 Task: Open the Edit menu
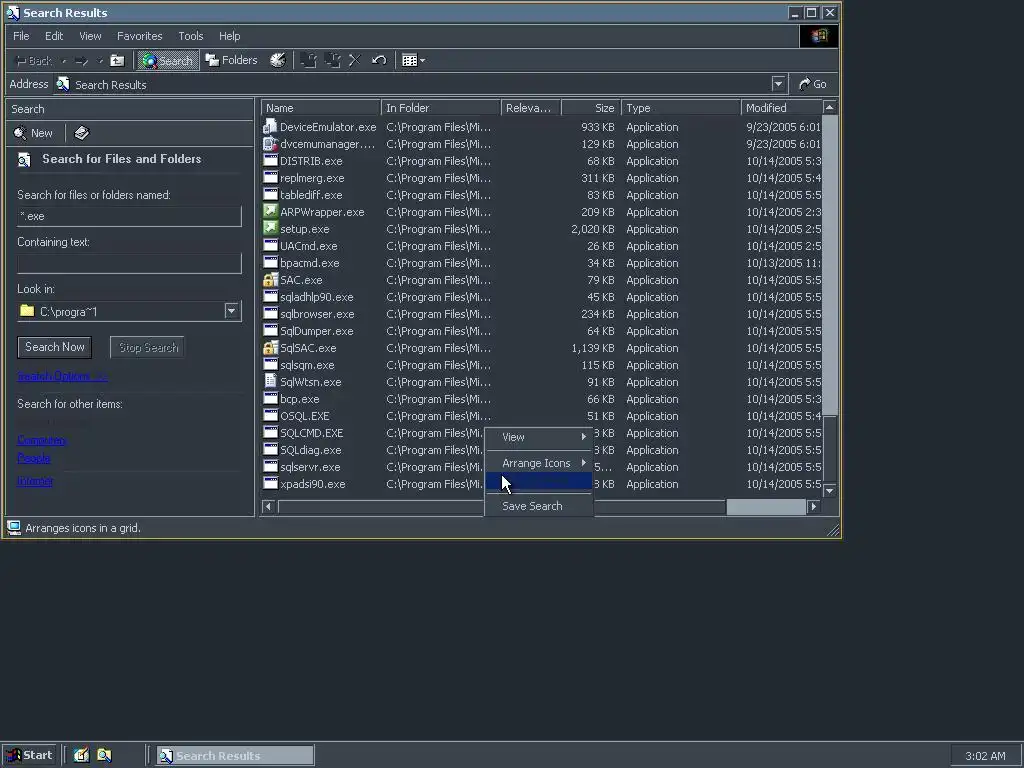point(54,36)
